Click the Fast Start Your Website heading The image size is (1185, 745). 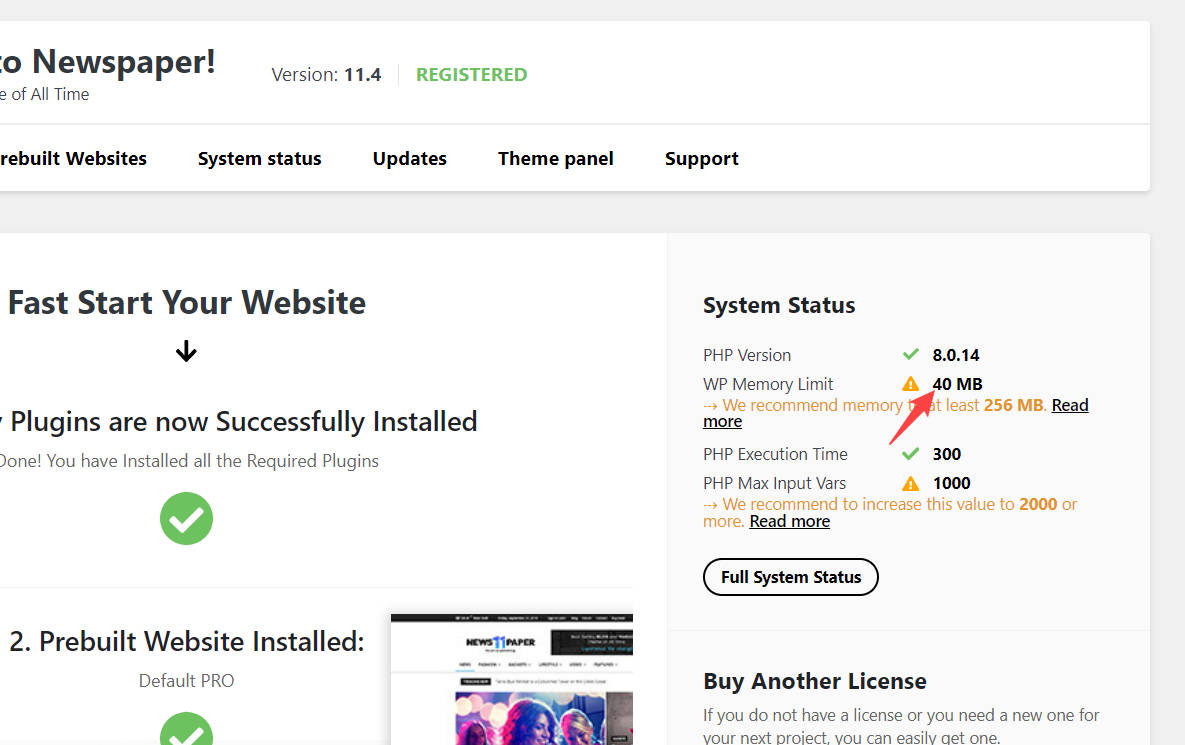[x=187, y=303]
